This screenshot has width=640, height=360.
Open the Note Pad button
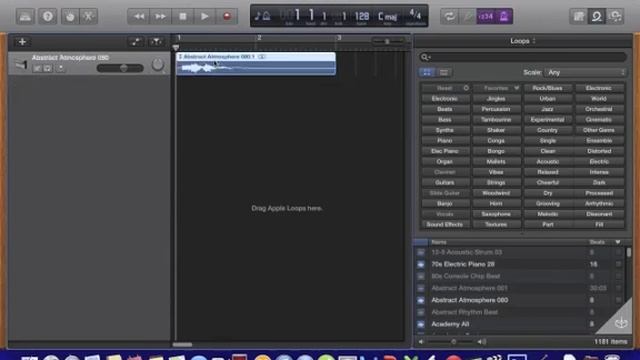click(578, 16)
